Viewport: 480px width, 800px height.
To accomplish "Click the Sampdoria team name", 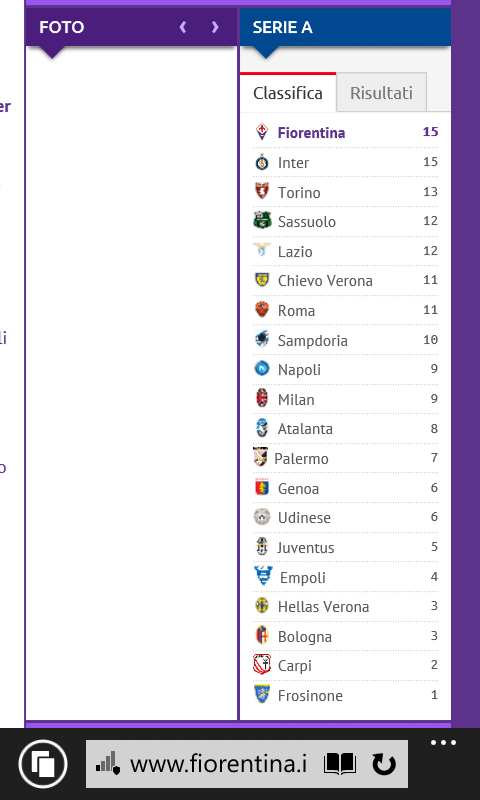I will click(313, 340).
